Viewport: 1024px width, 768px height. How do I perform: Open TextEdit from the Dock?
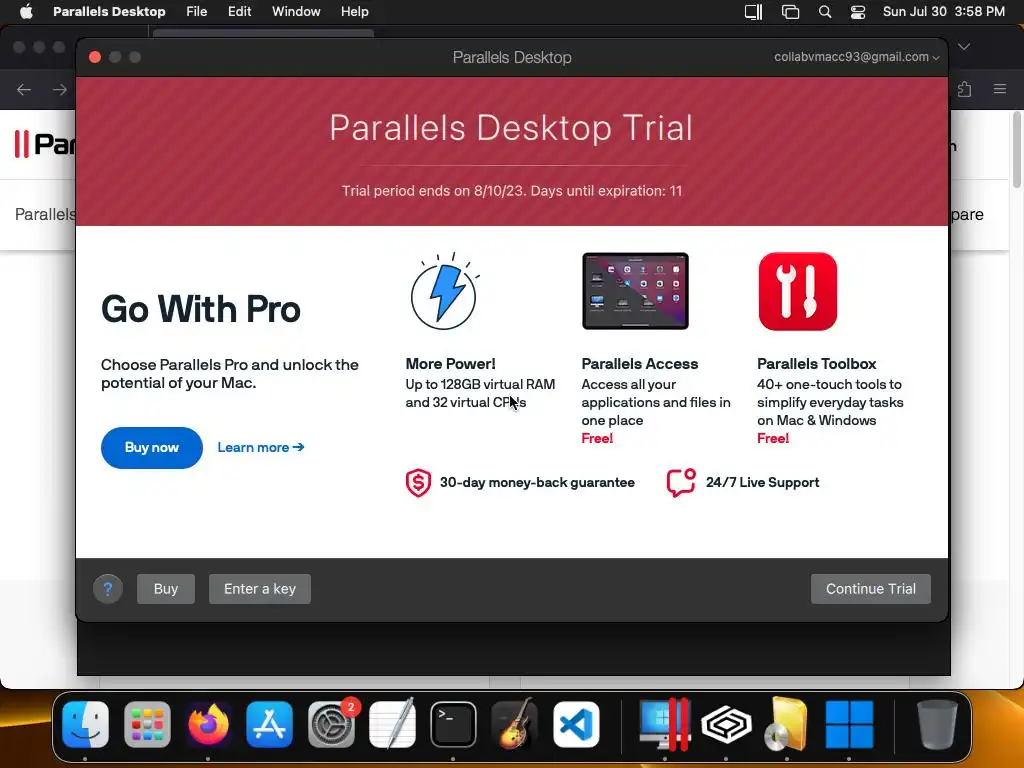click(x=392, y=724)
